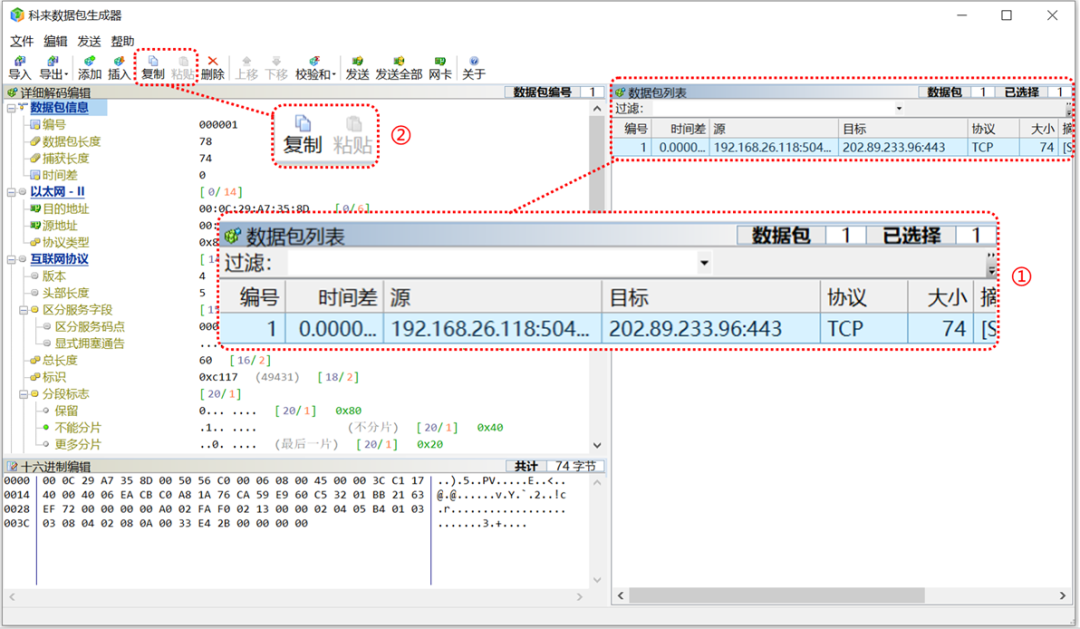Open the 文件 menu

(x=21, y=41)
